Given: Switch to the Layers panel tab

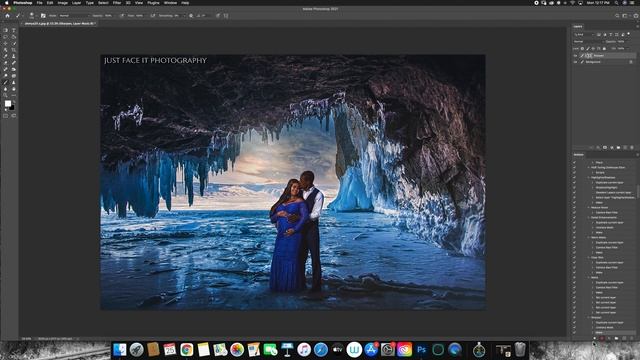Looking at the screenshot, I should pyautogui.click(x=578, y=27).
